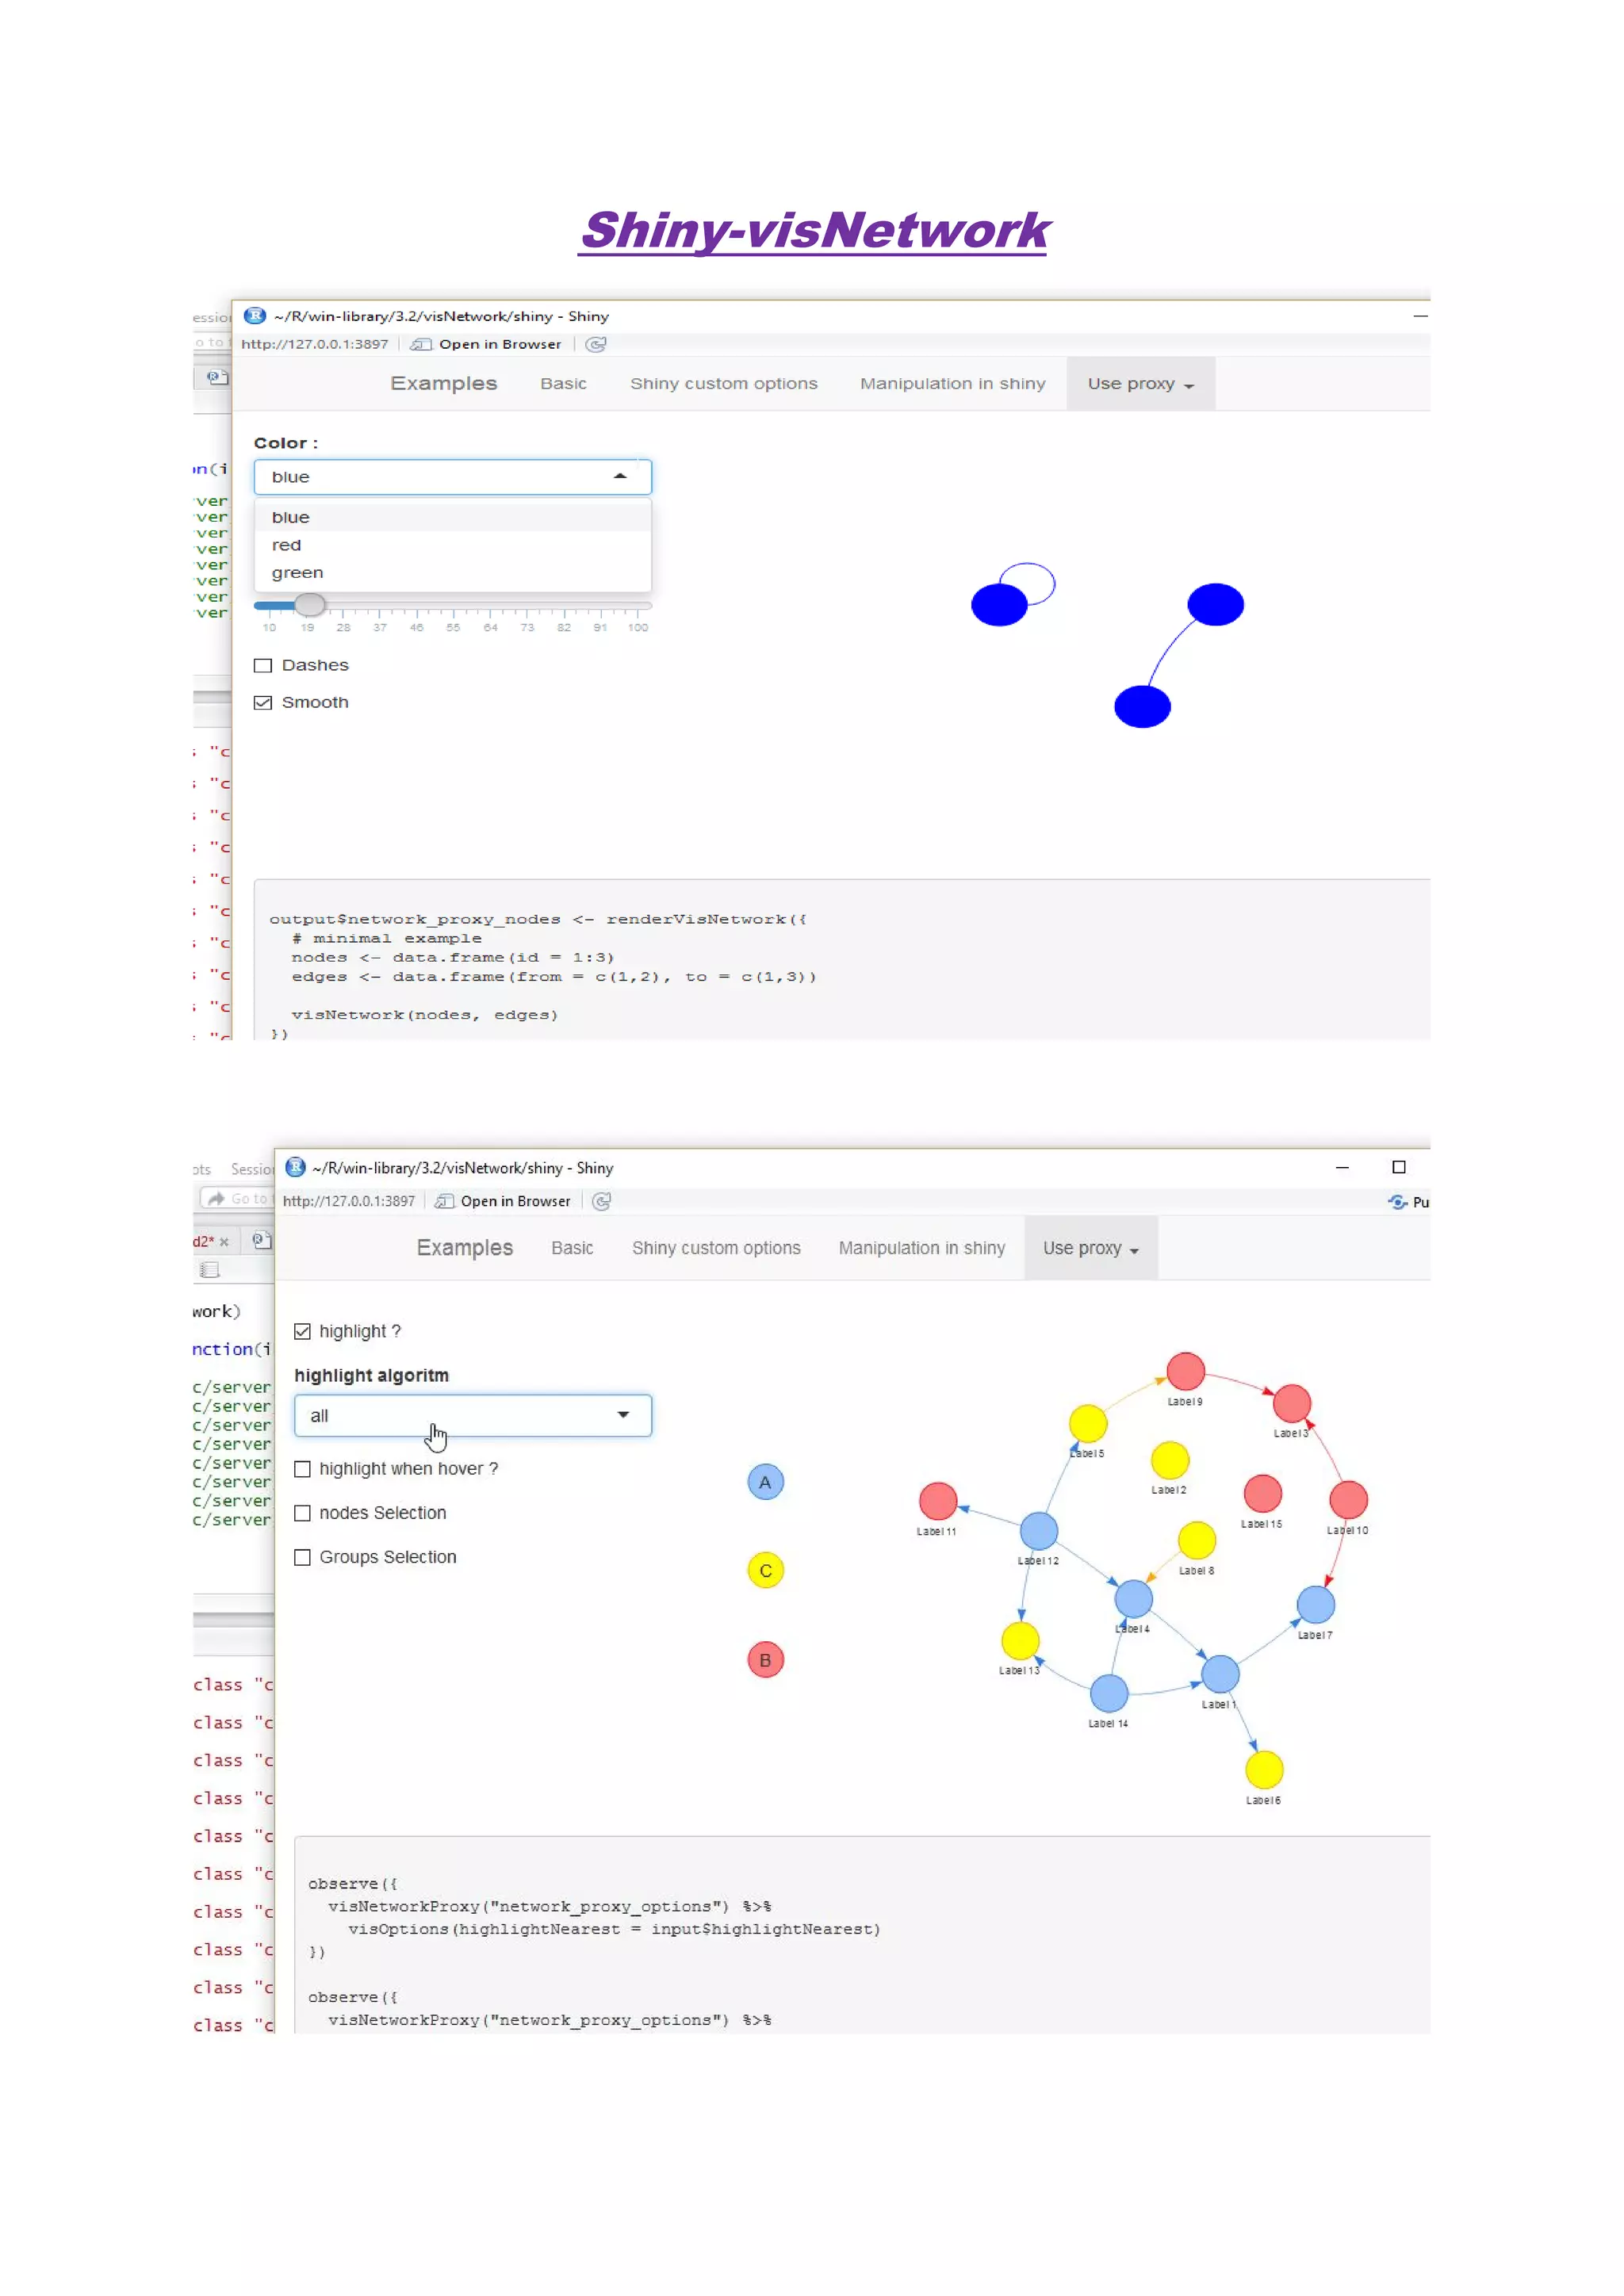Click the R logo in the highlight example title bar
Screen dimensions: 1624x2296
coord(295,1167)
